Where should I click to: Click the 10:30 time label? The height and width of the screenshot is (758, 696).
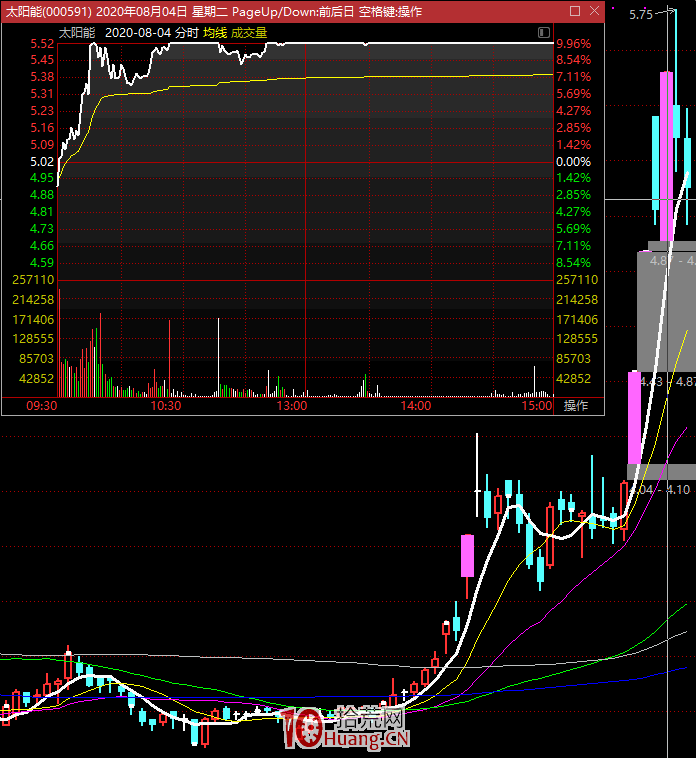[x=166, y=406]
